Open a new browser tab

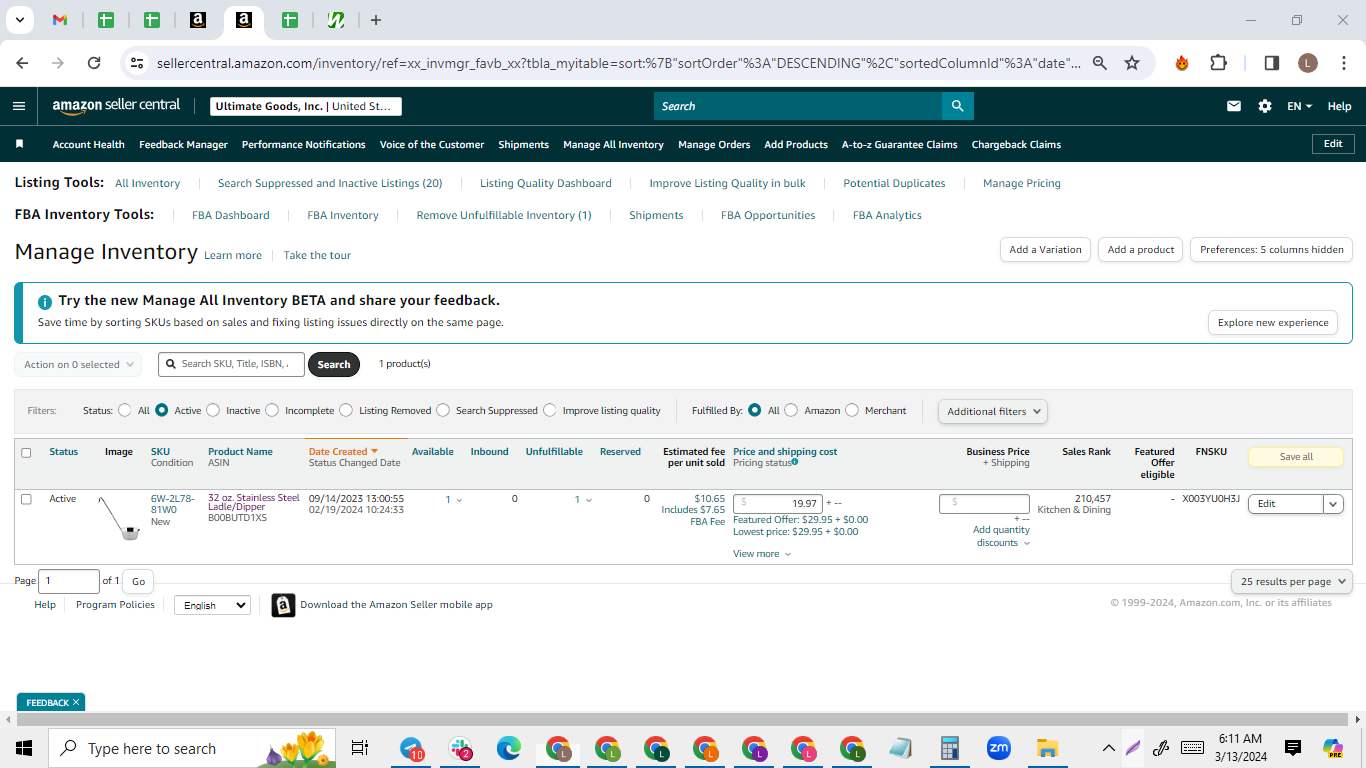pos(375,20)
